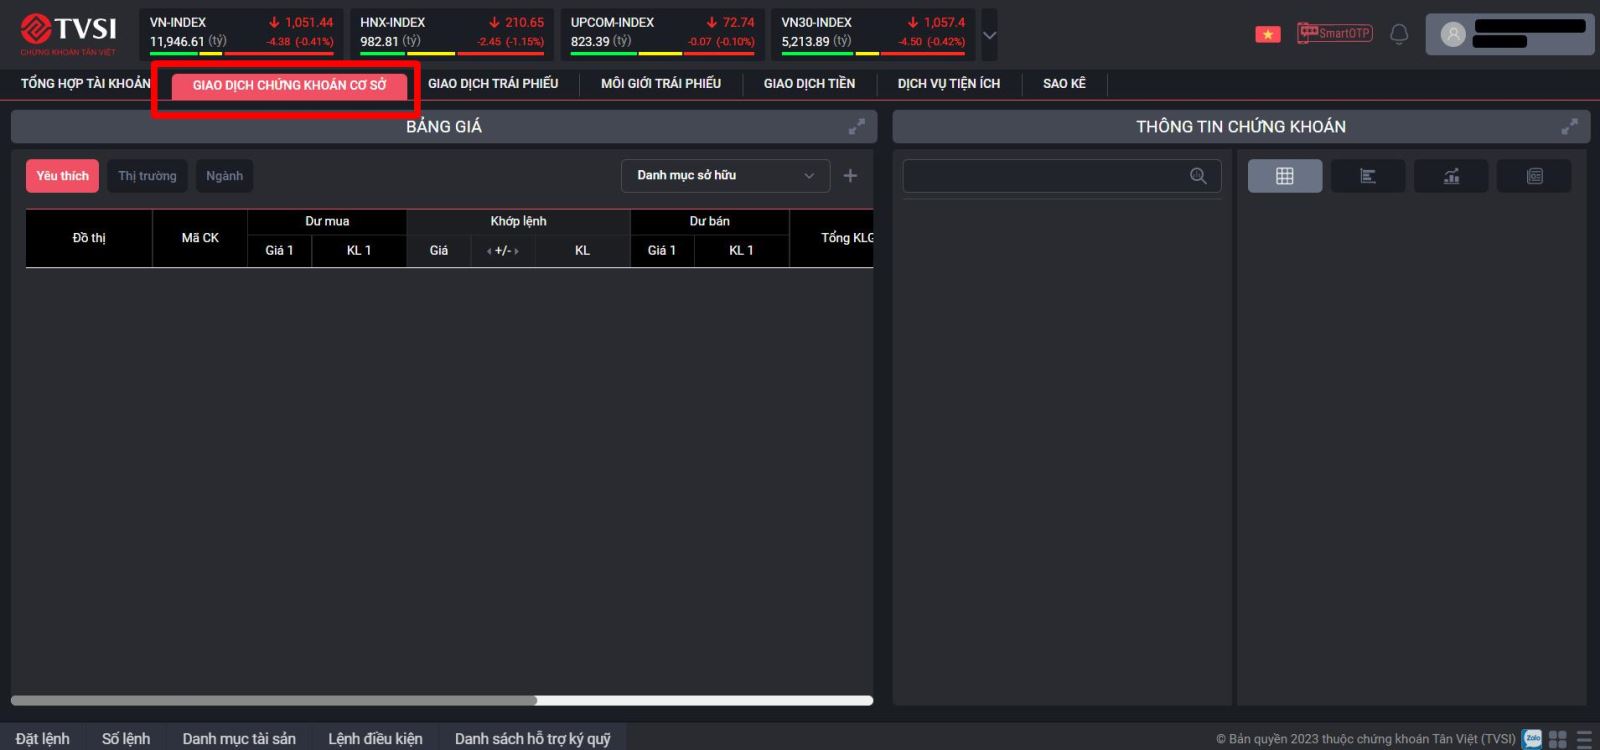Switch to Ngành filter
The width and height of the screenshot is (1600, 750).
(224, 176)
